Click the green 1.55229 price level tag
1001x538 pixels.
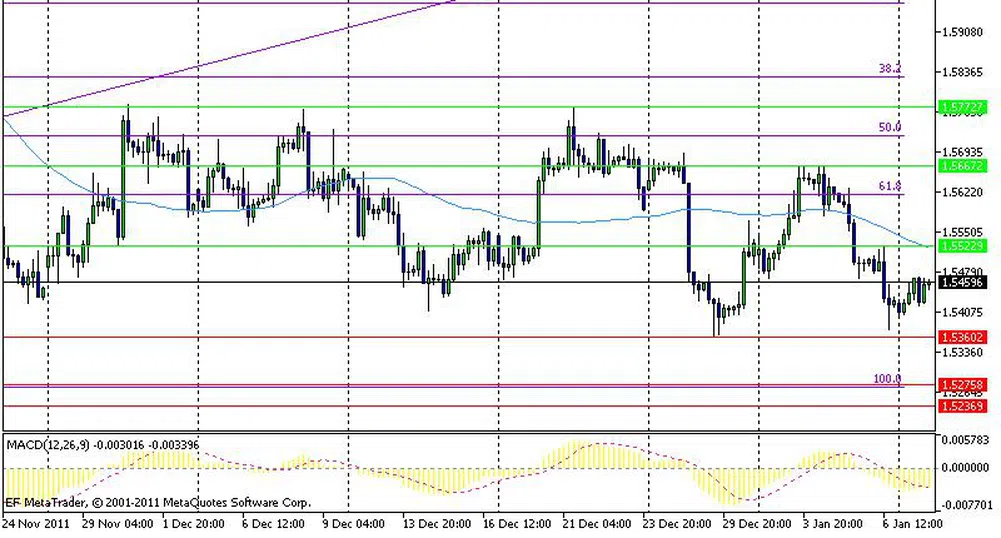963,247
